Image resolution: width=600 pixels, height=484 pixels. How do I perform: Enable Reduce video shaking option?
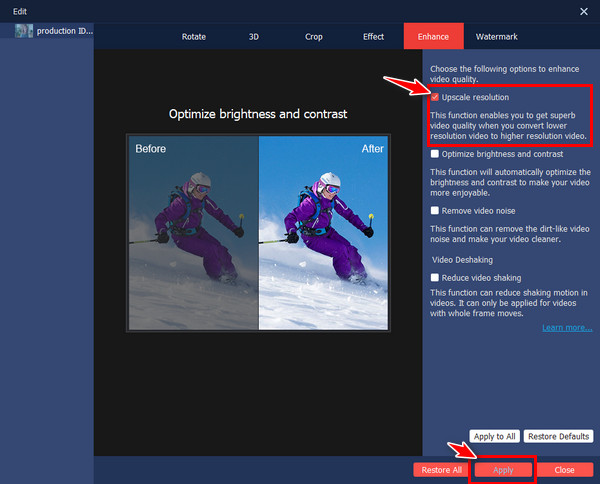(x=434, y=277)
